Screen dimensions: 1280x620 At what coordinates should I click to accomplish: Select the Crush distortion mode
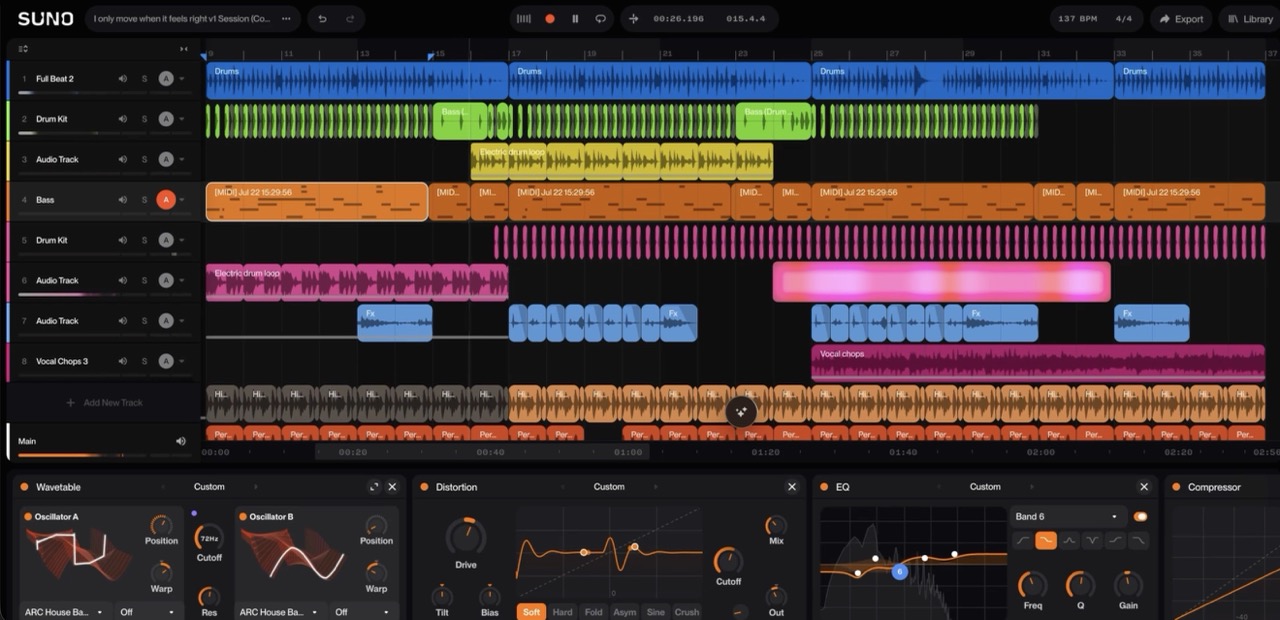tap(687, 612)
